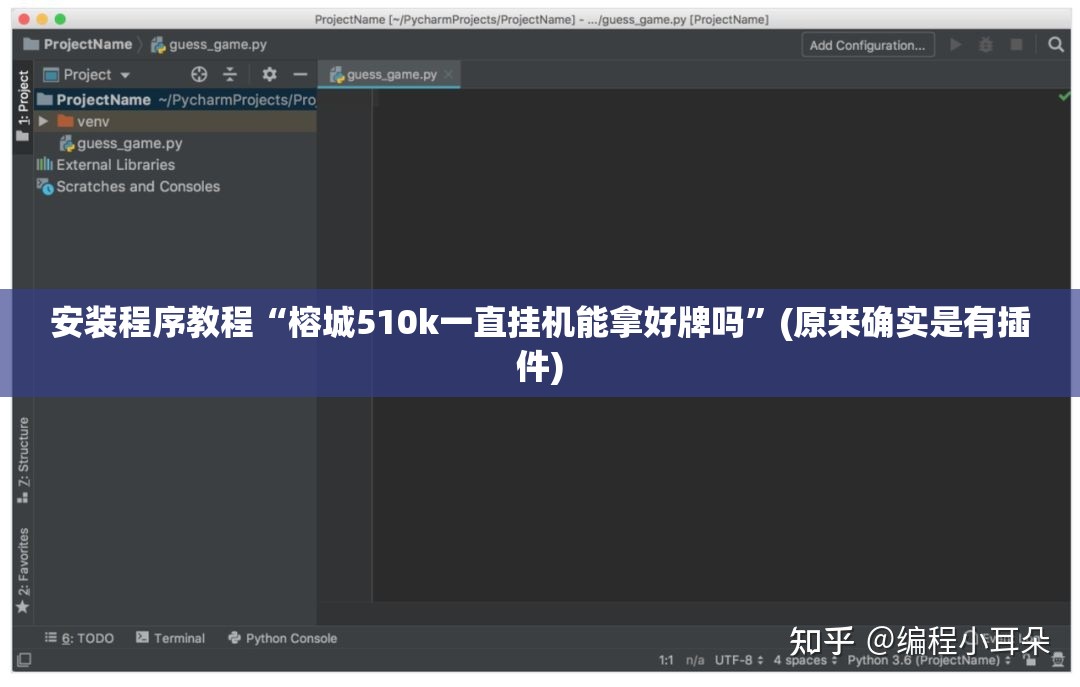Hide the Project panel with minus icon

tap(300, 74)
